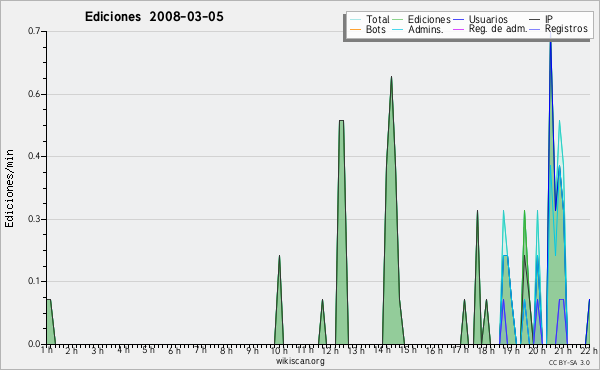Click the "13 h" hour label
Image resolution: width=600 pixels, height=370 pixels.
coord(356,350)
